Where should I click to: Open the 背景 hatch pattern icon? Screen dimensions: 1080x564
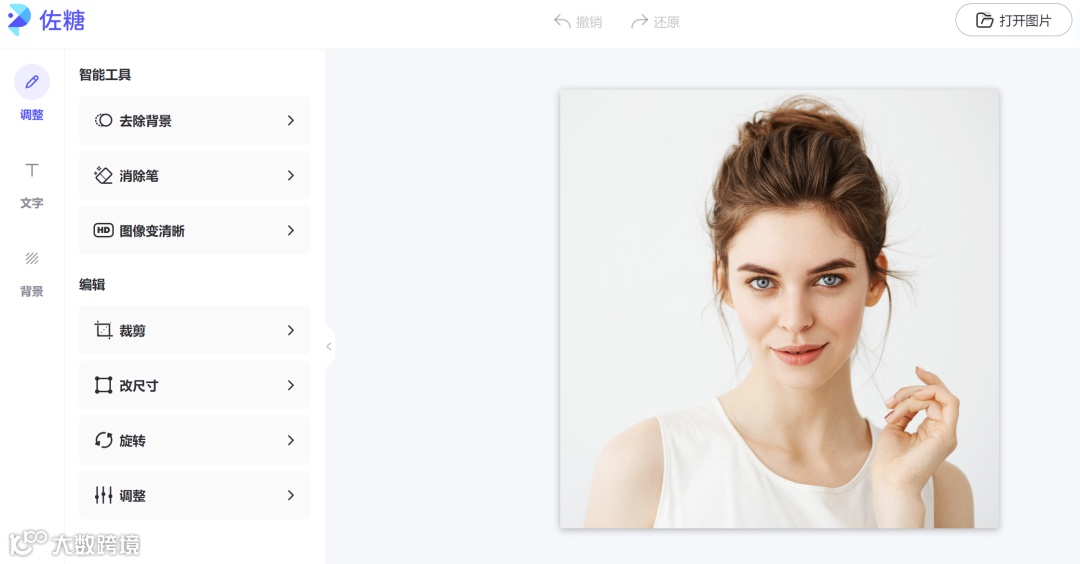pos(32,258)
